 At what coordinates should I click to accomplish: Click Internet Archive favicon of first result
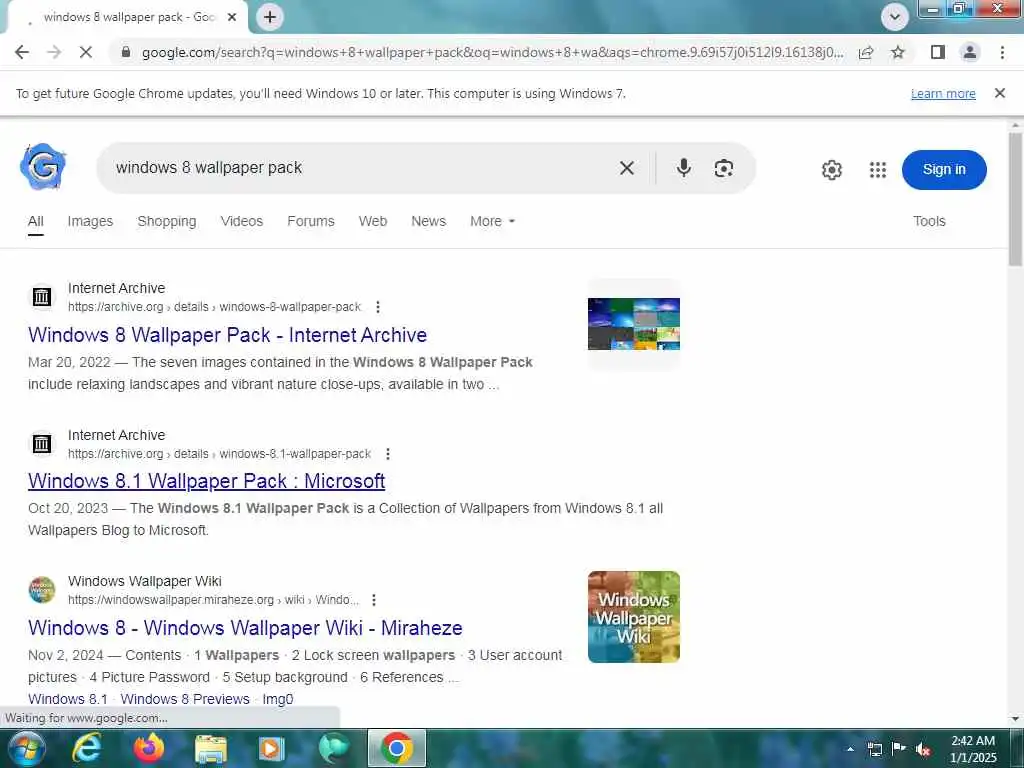(x=42, y=297)
